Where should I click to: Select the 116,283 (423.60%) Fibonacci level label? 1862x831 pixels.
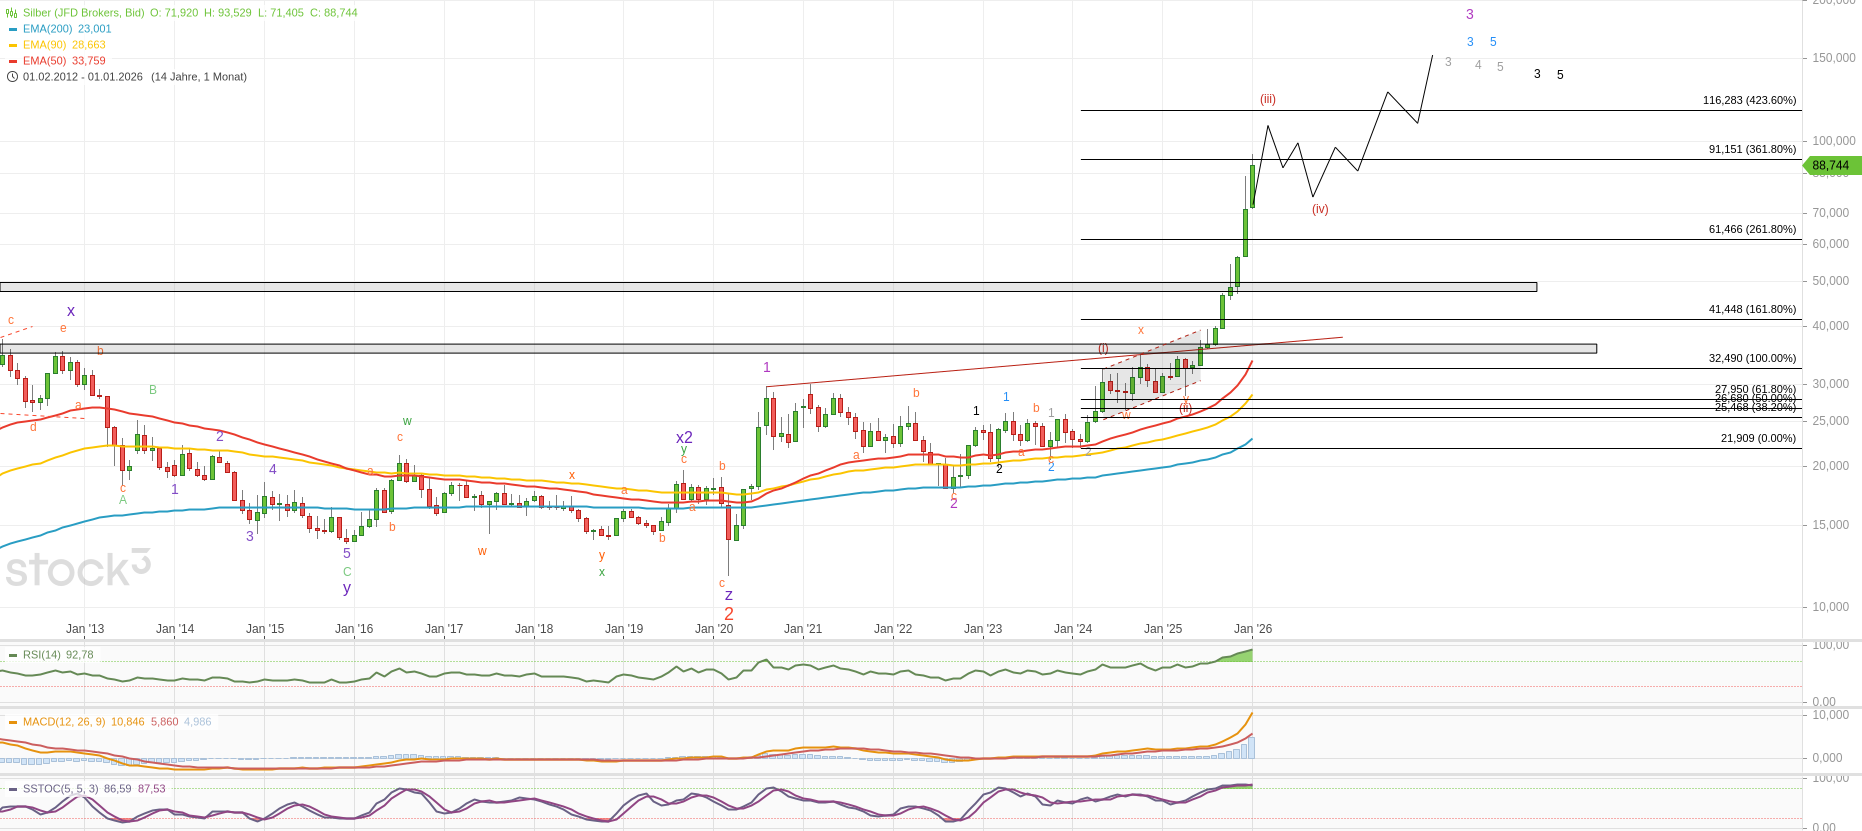[1749, 101]
